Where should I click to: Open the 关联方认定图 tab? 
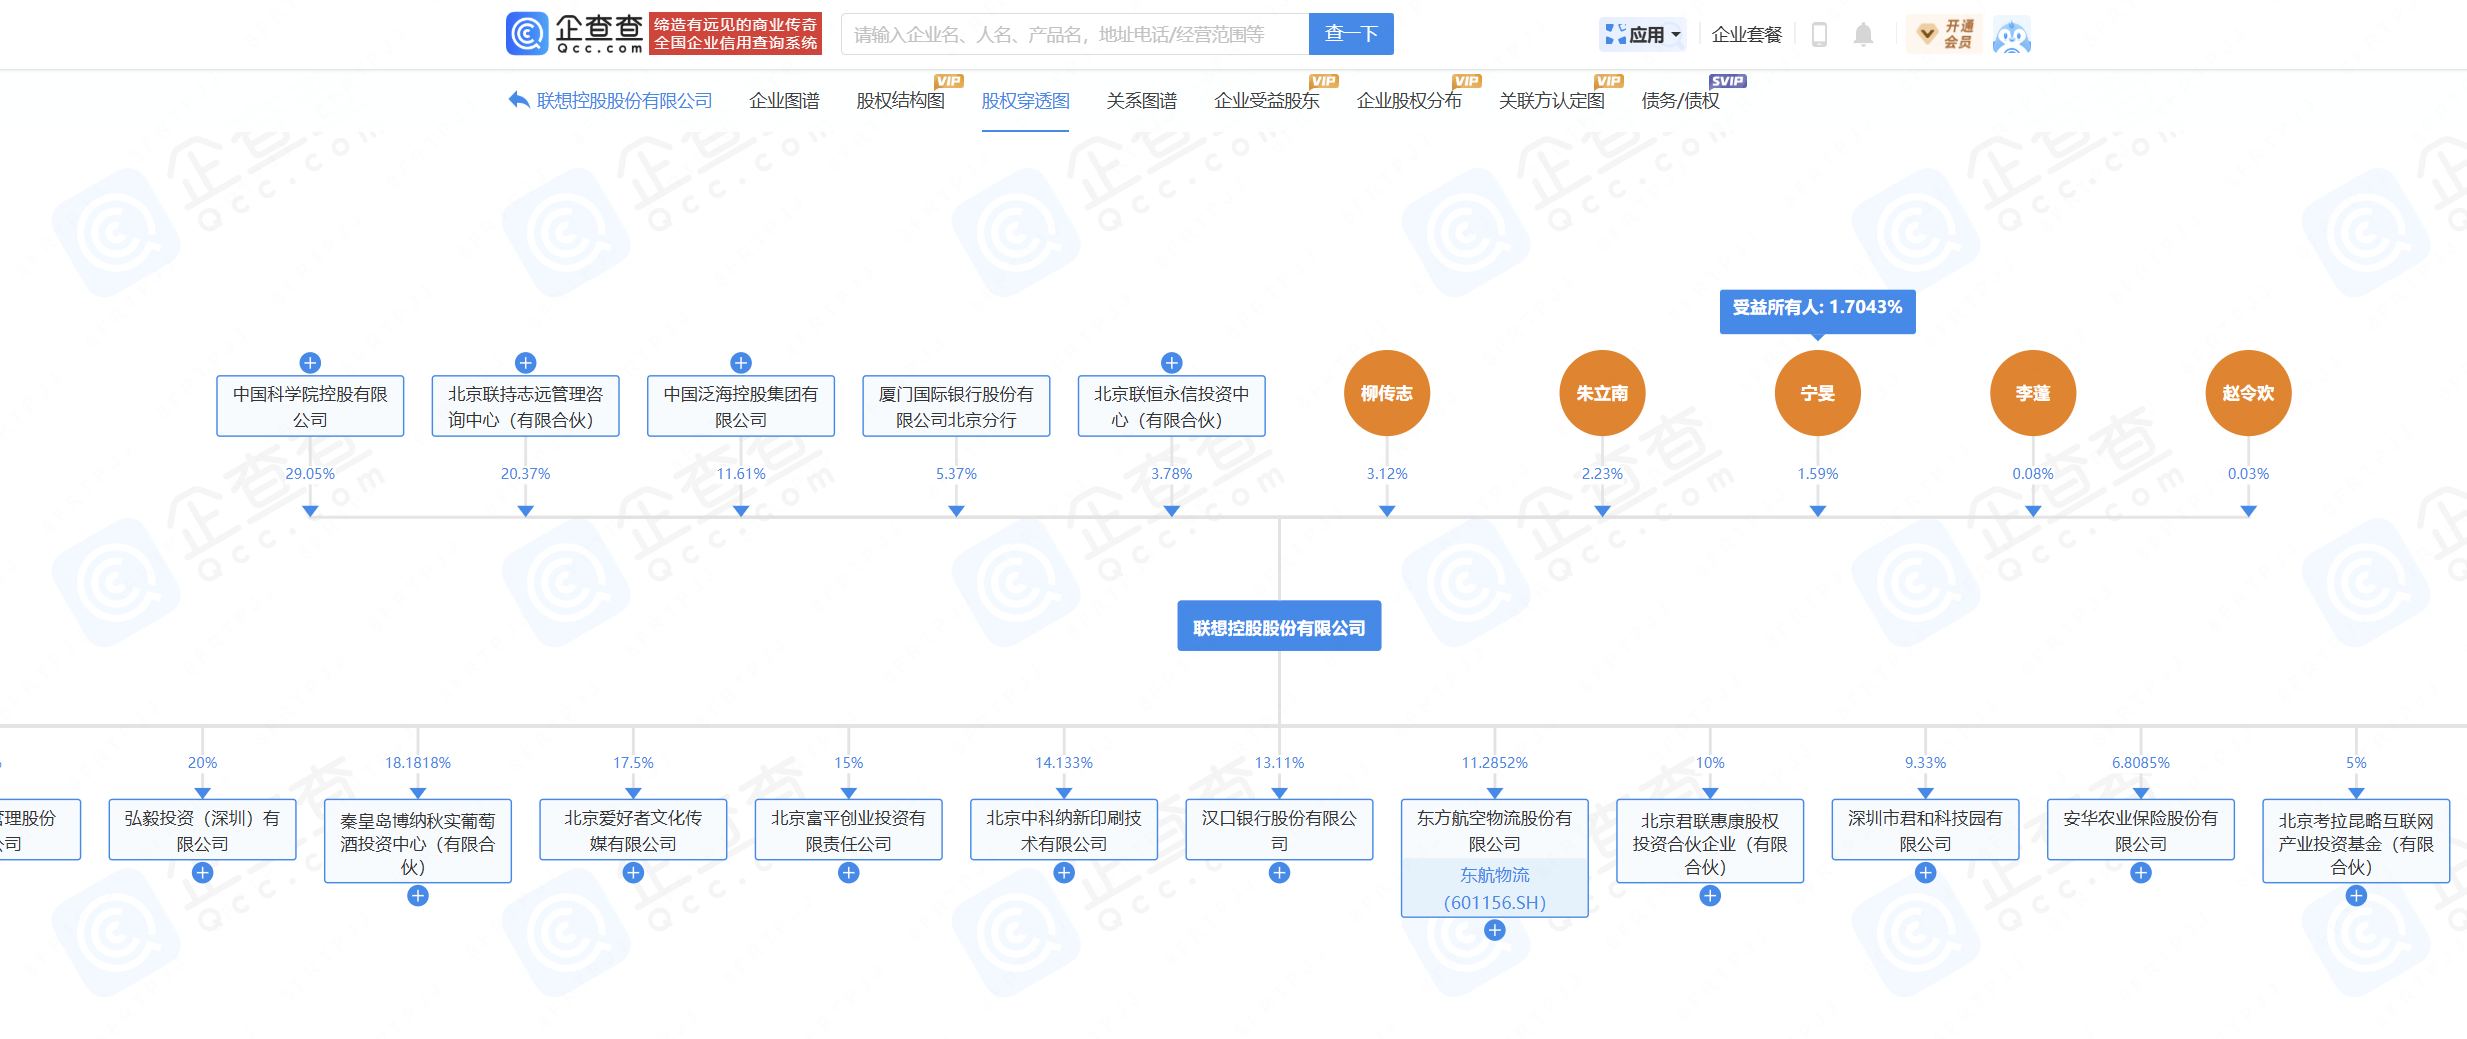click(x=1551, y=100)
